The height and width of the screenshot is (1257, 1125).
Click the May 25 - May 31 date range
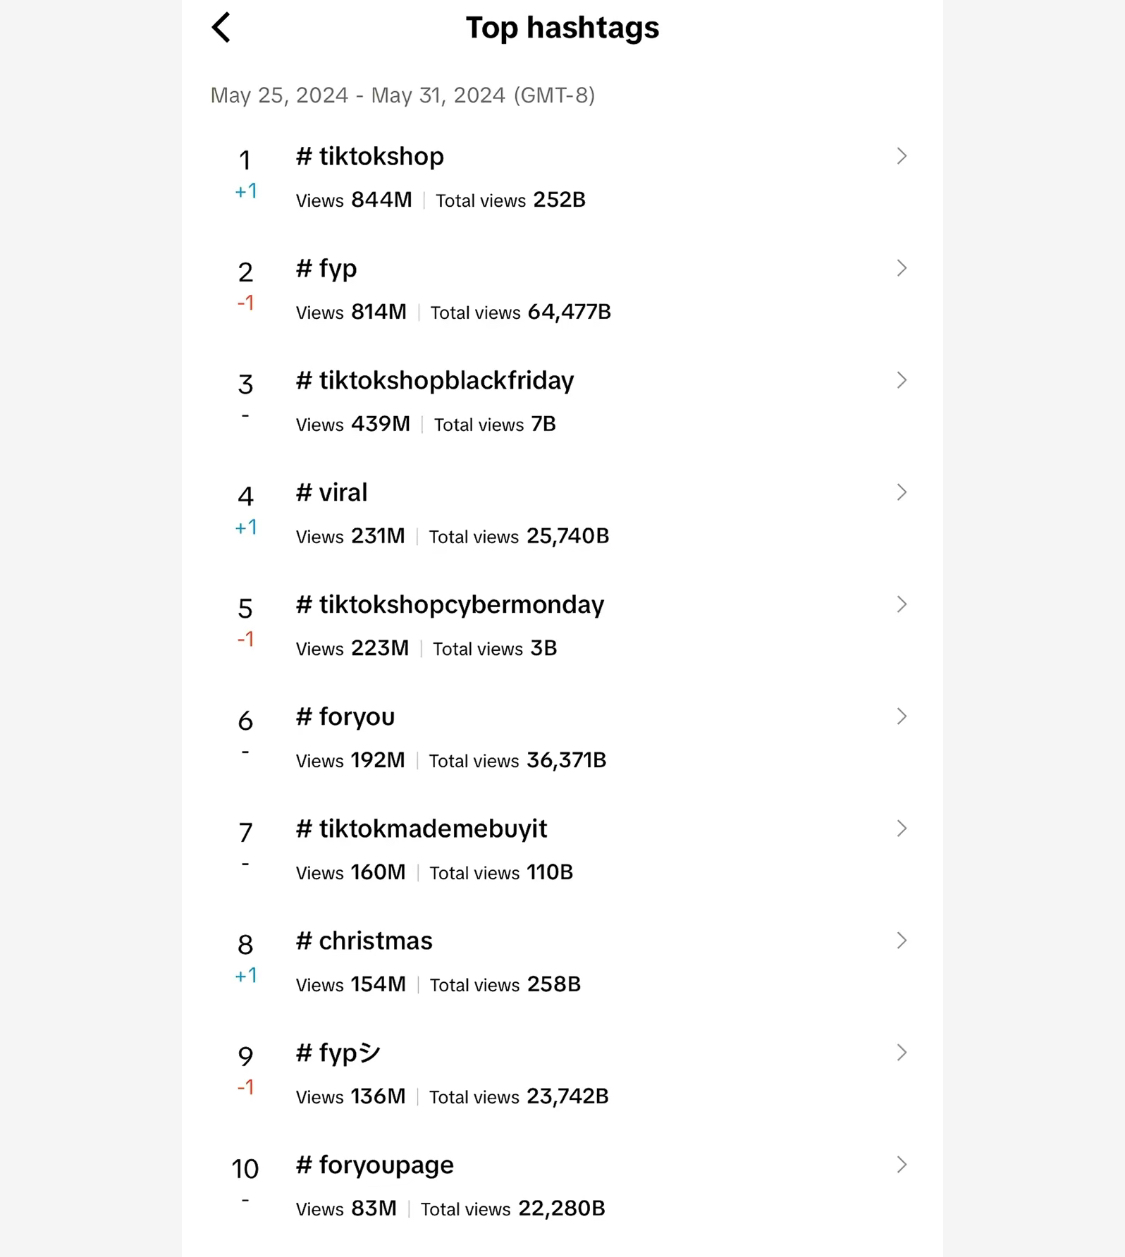tap(402, 95)
